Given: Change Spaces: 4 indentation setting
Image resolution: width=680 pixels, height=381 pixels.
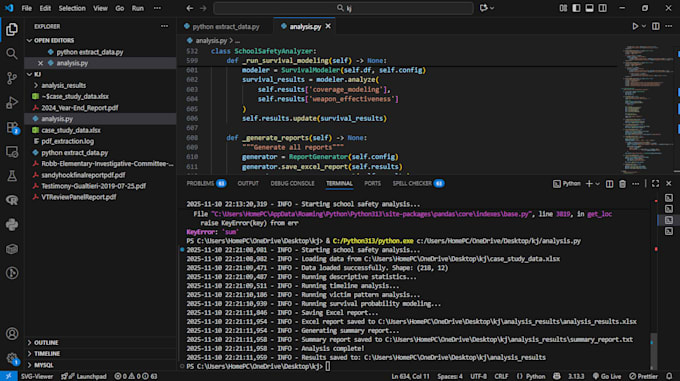Looking at the screenshot, I should 450,376.
